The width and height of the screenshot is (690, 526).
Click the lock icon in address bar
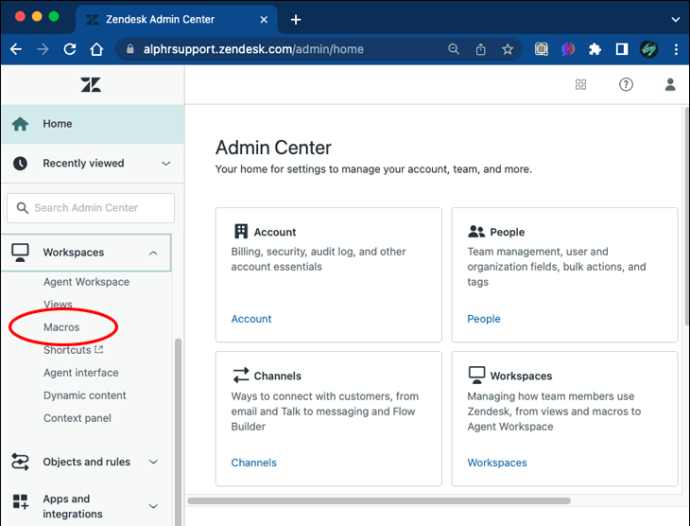(130, 49)
